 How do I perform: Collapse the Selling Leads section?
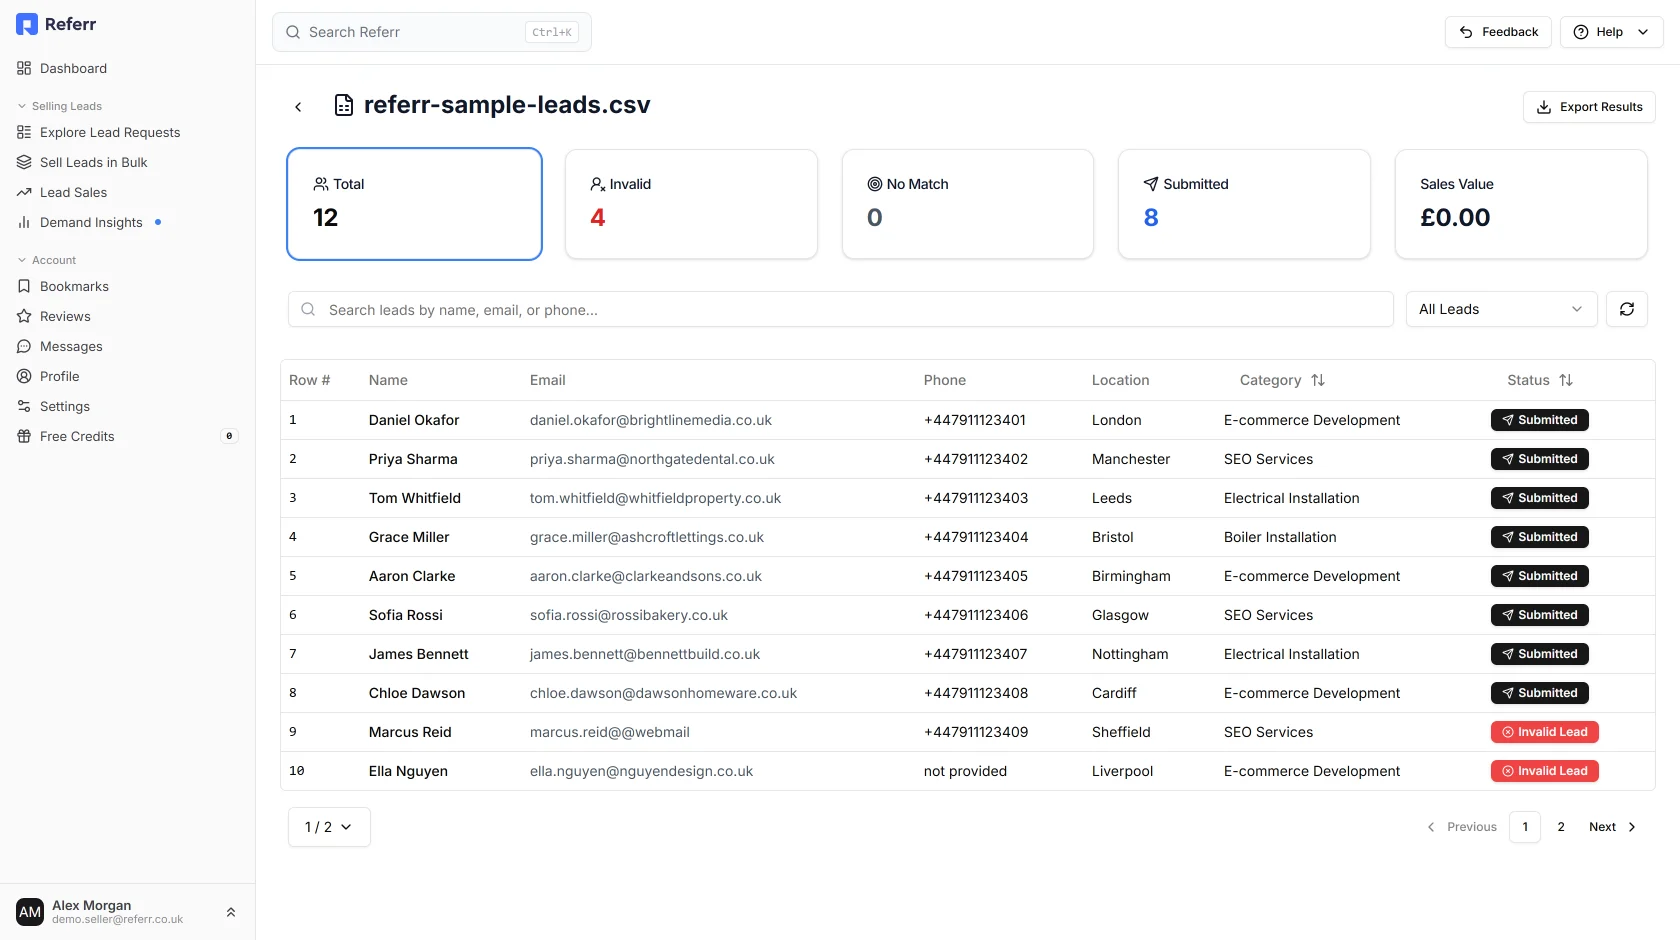[x=60, y=106]
